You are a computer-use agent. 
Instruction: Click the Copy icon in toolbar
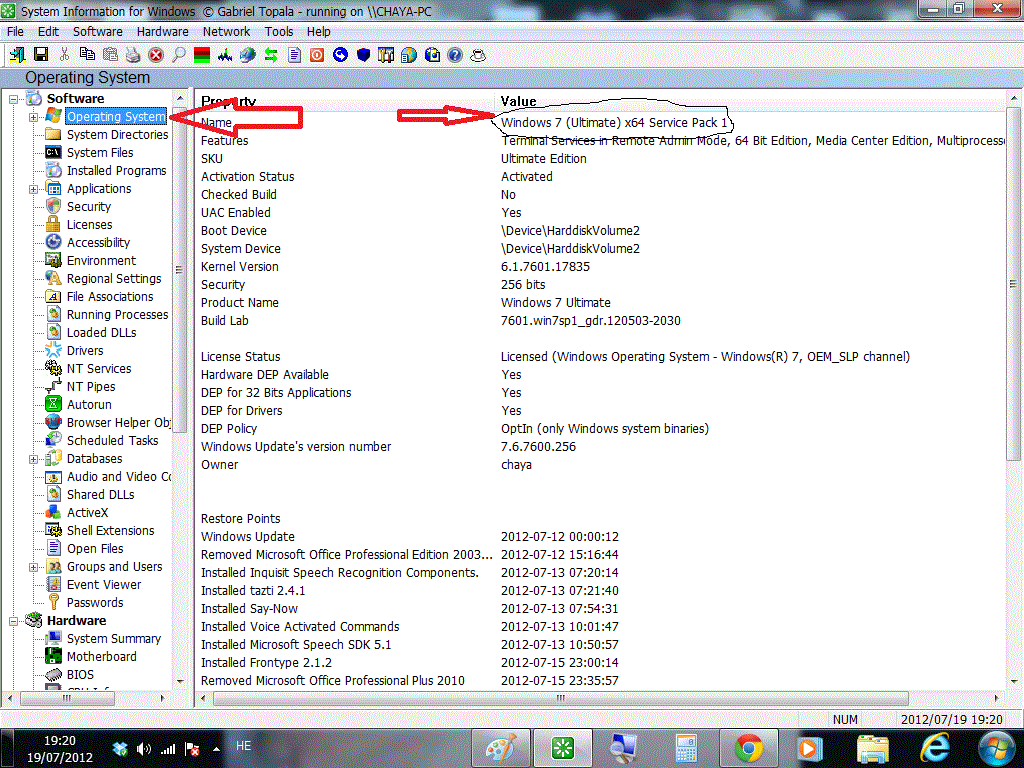tap(87, 55)
